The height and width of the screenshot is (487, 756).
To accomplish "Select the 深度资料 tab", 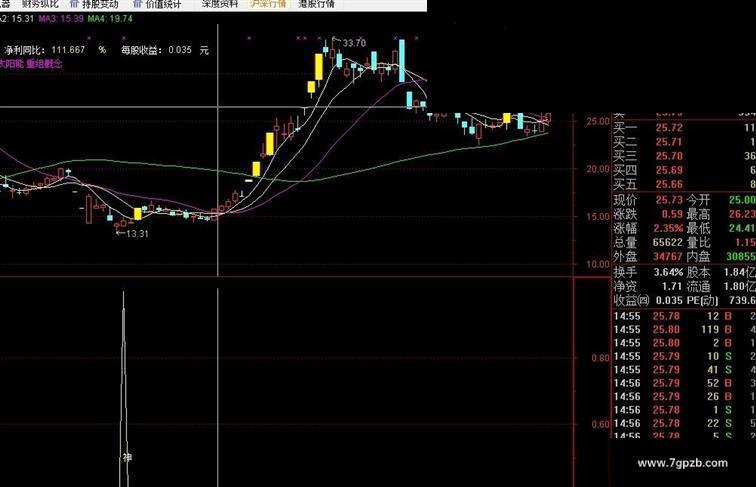I will [x=220, y=4].
